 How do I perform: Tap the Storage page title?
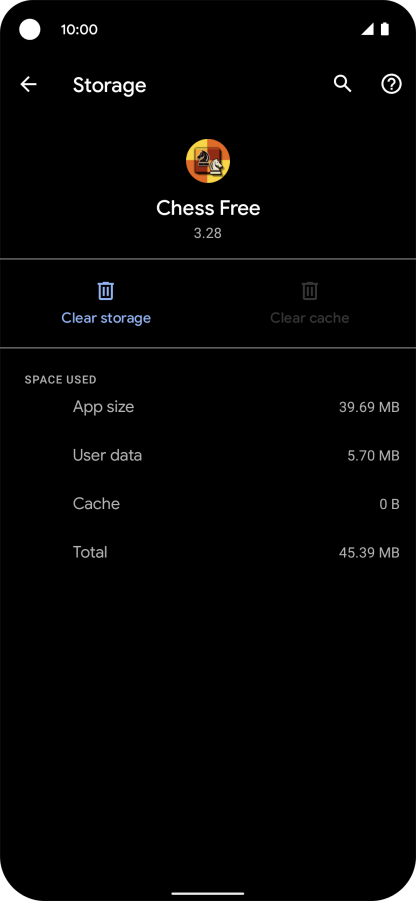(109, 86)
